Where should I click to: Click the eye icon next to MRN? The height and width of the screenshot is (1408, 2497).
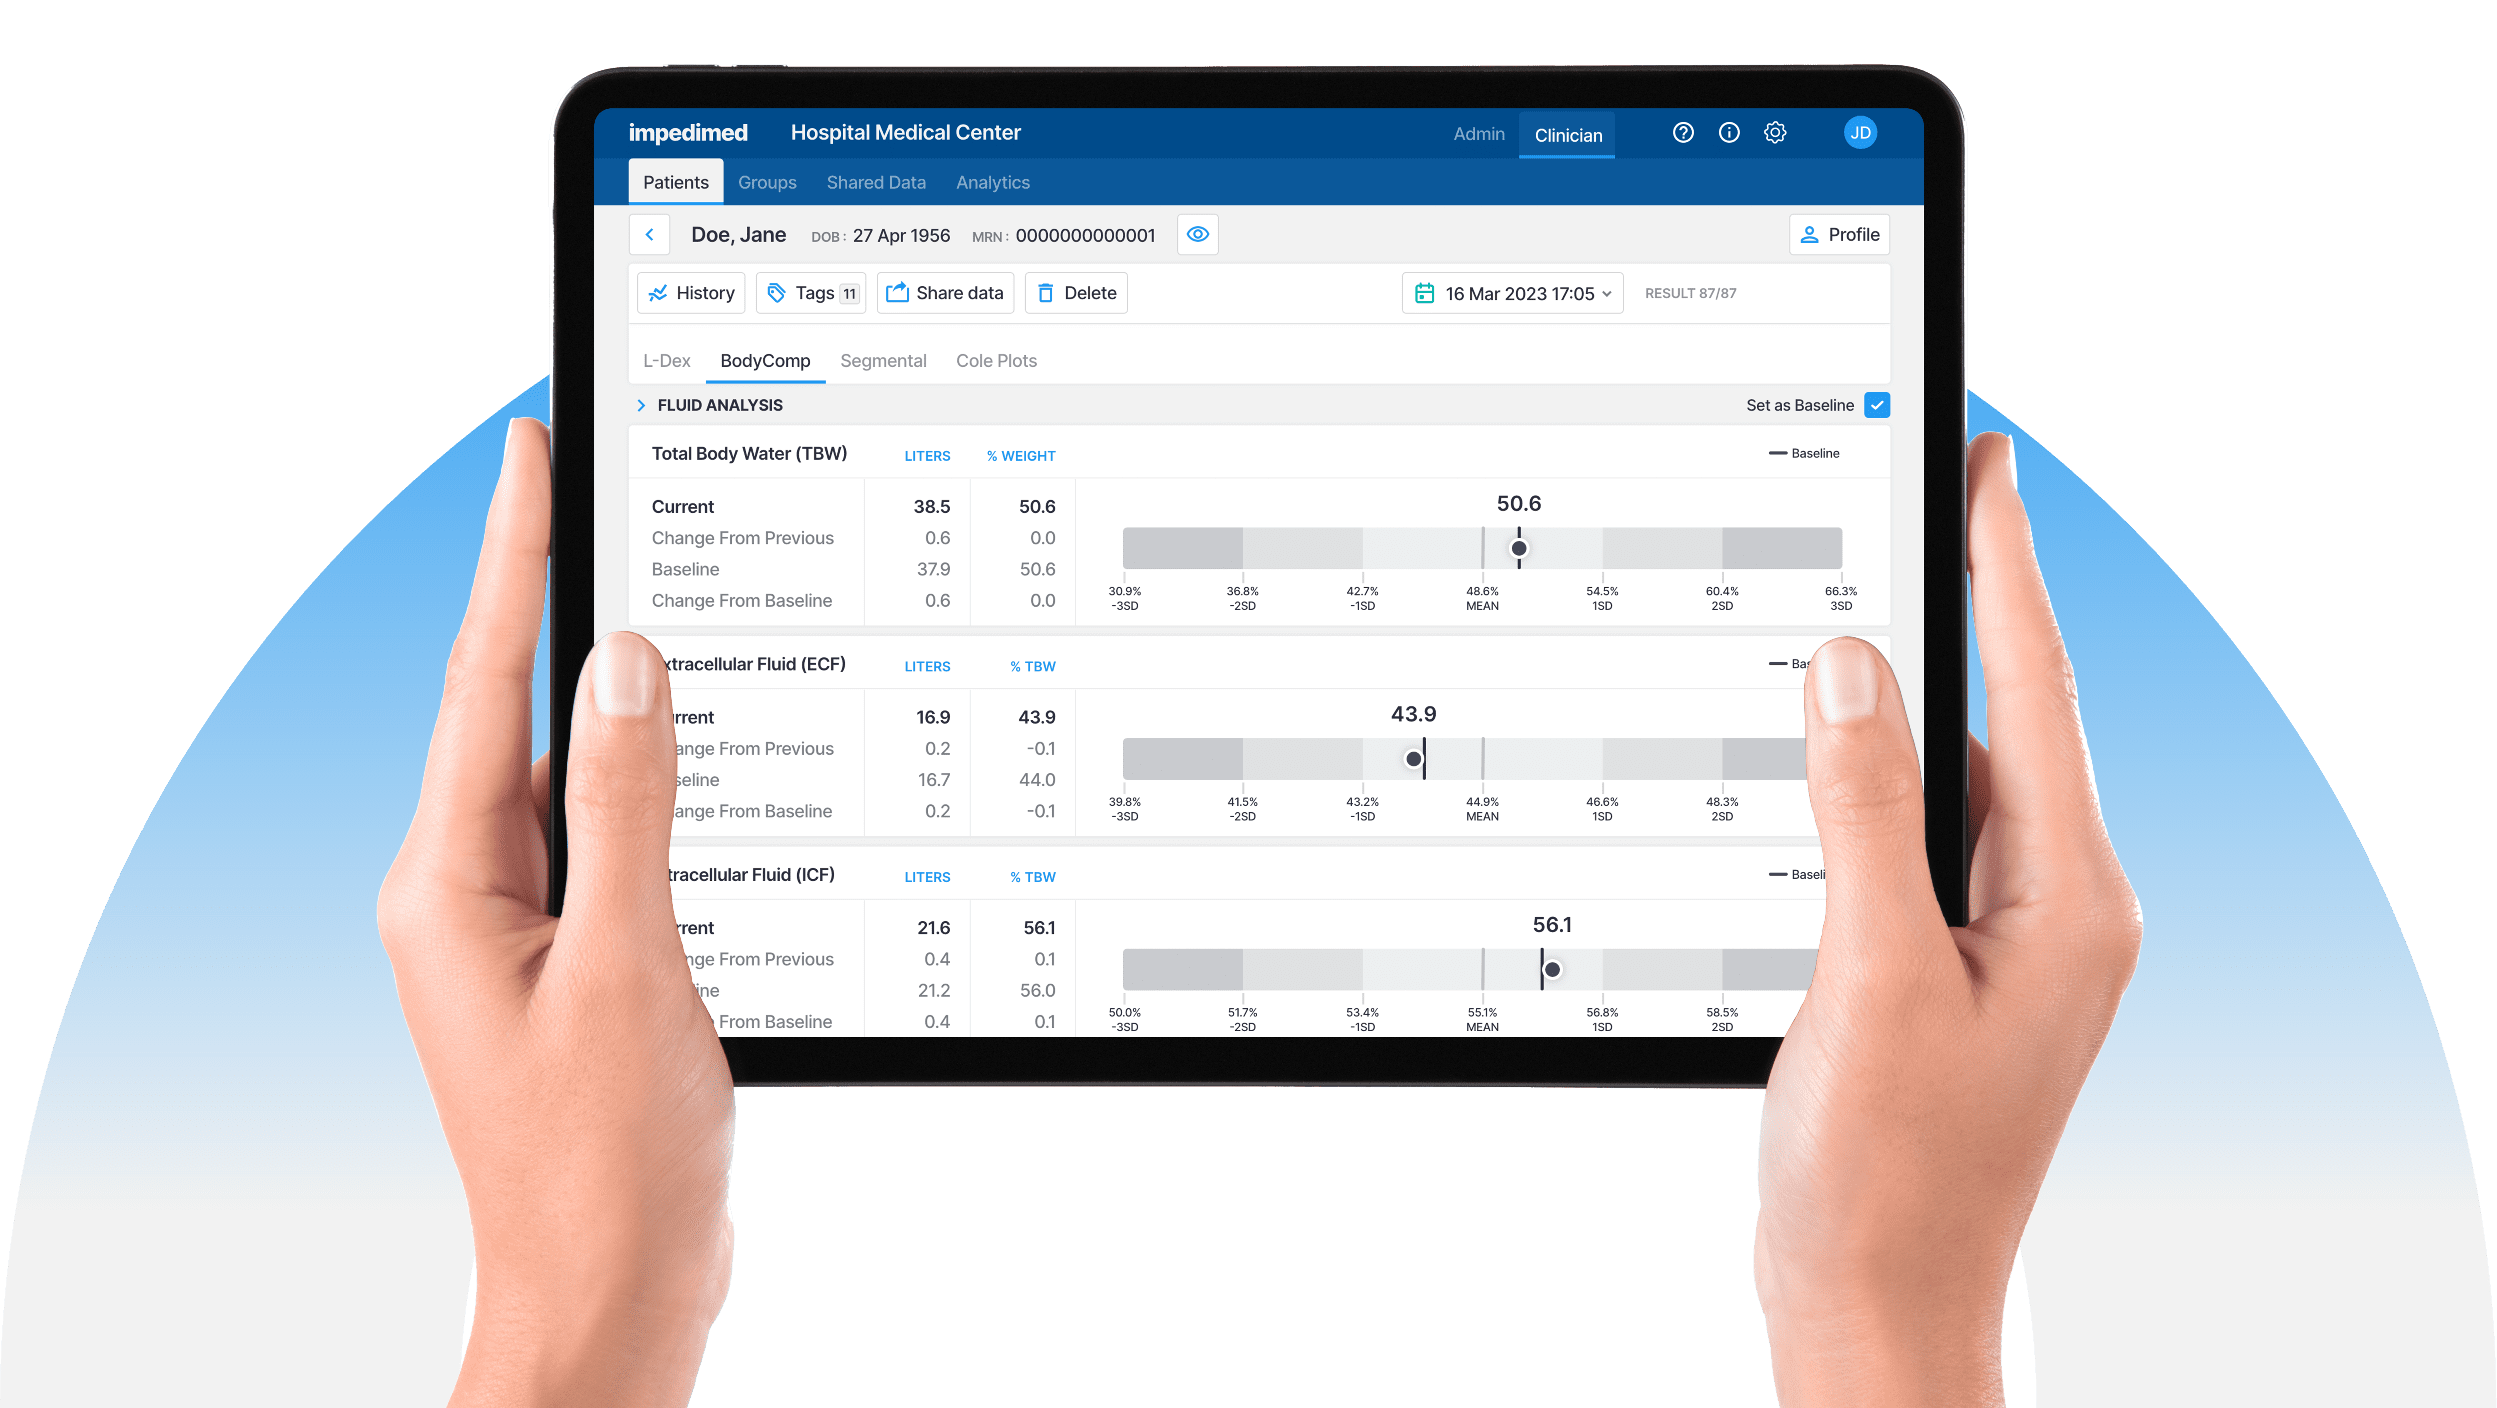point(1200,235)
